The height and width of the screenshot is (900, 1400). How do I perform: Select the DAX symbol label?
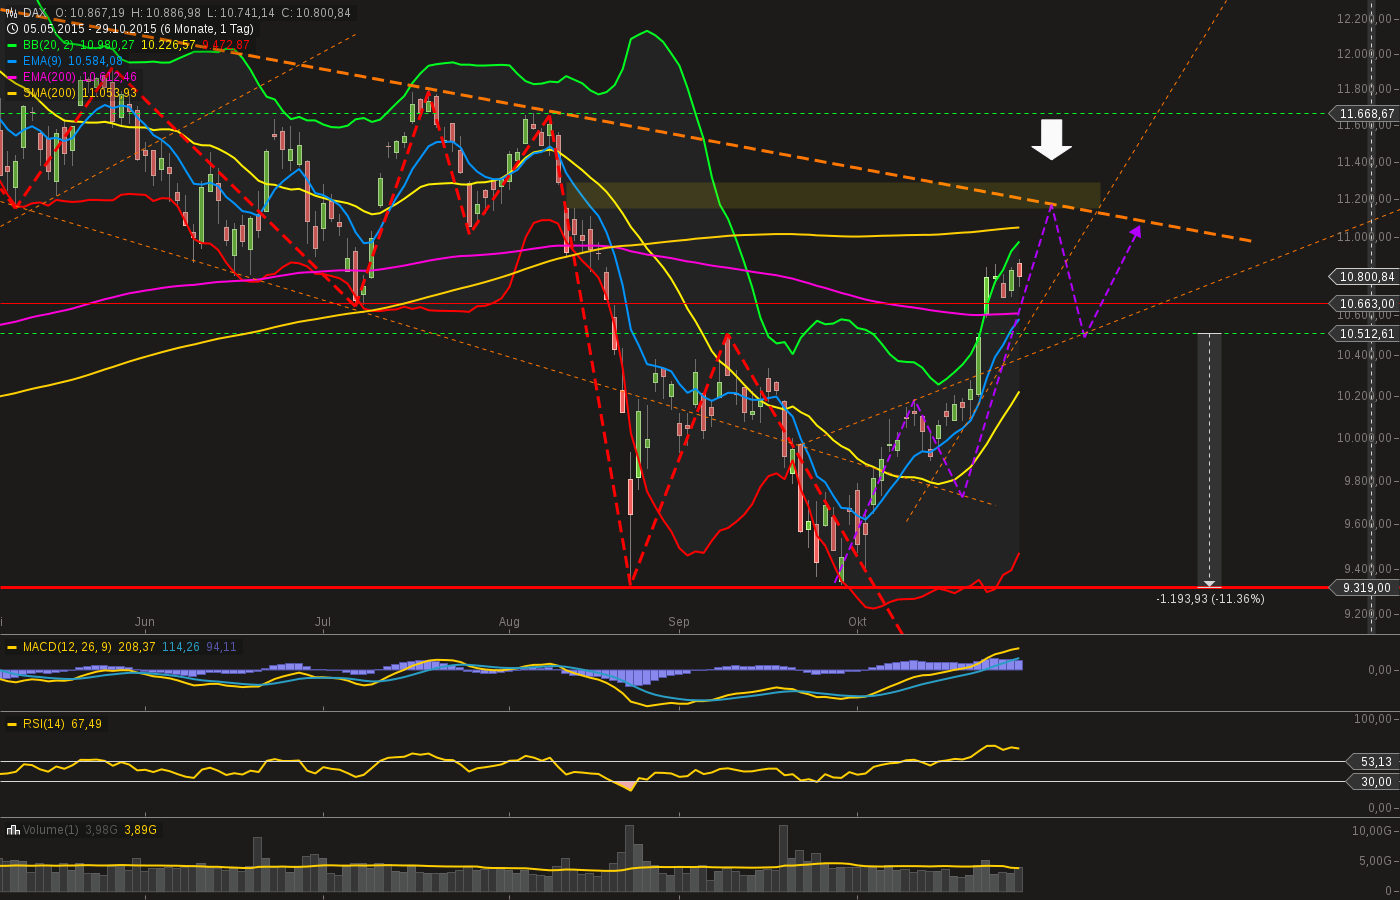(35, 13)
